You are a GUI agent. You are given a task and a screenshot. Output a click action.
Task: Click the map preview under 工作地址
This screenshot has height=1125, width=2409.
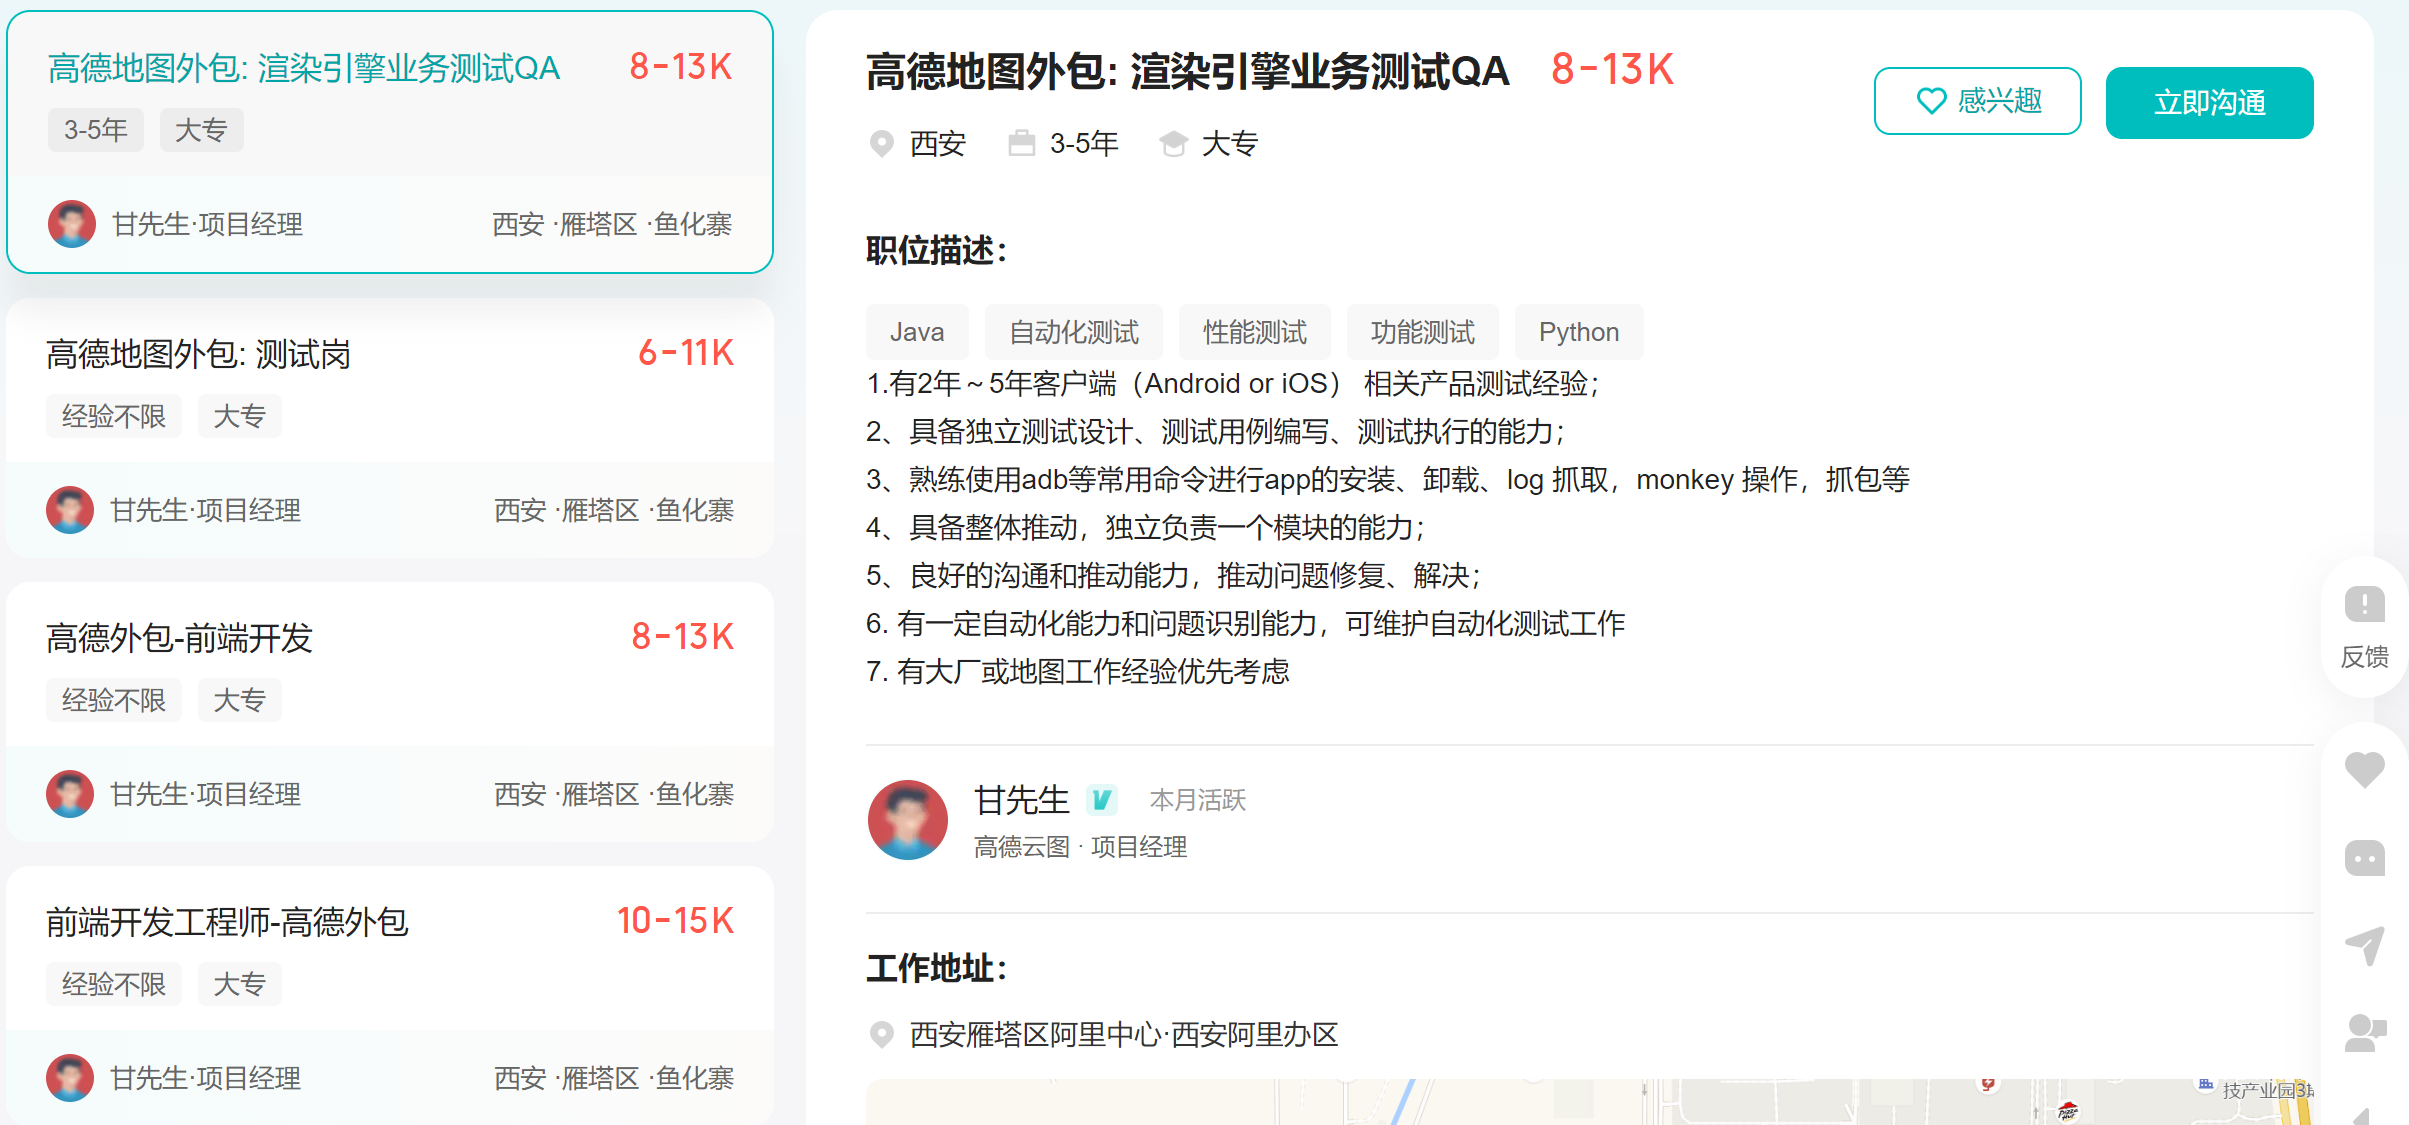(1590, 1102)
